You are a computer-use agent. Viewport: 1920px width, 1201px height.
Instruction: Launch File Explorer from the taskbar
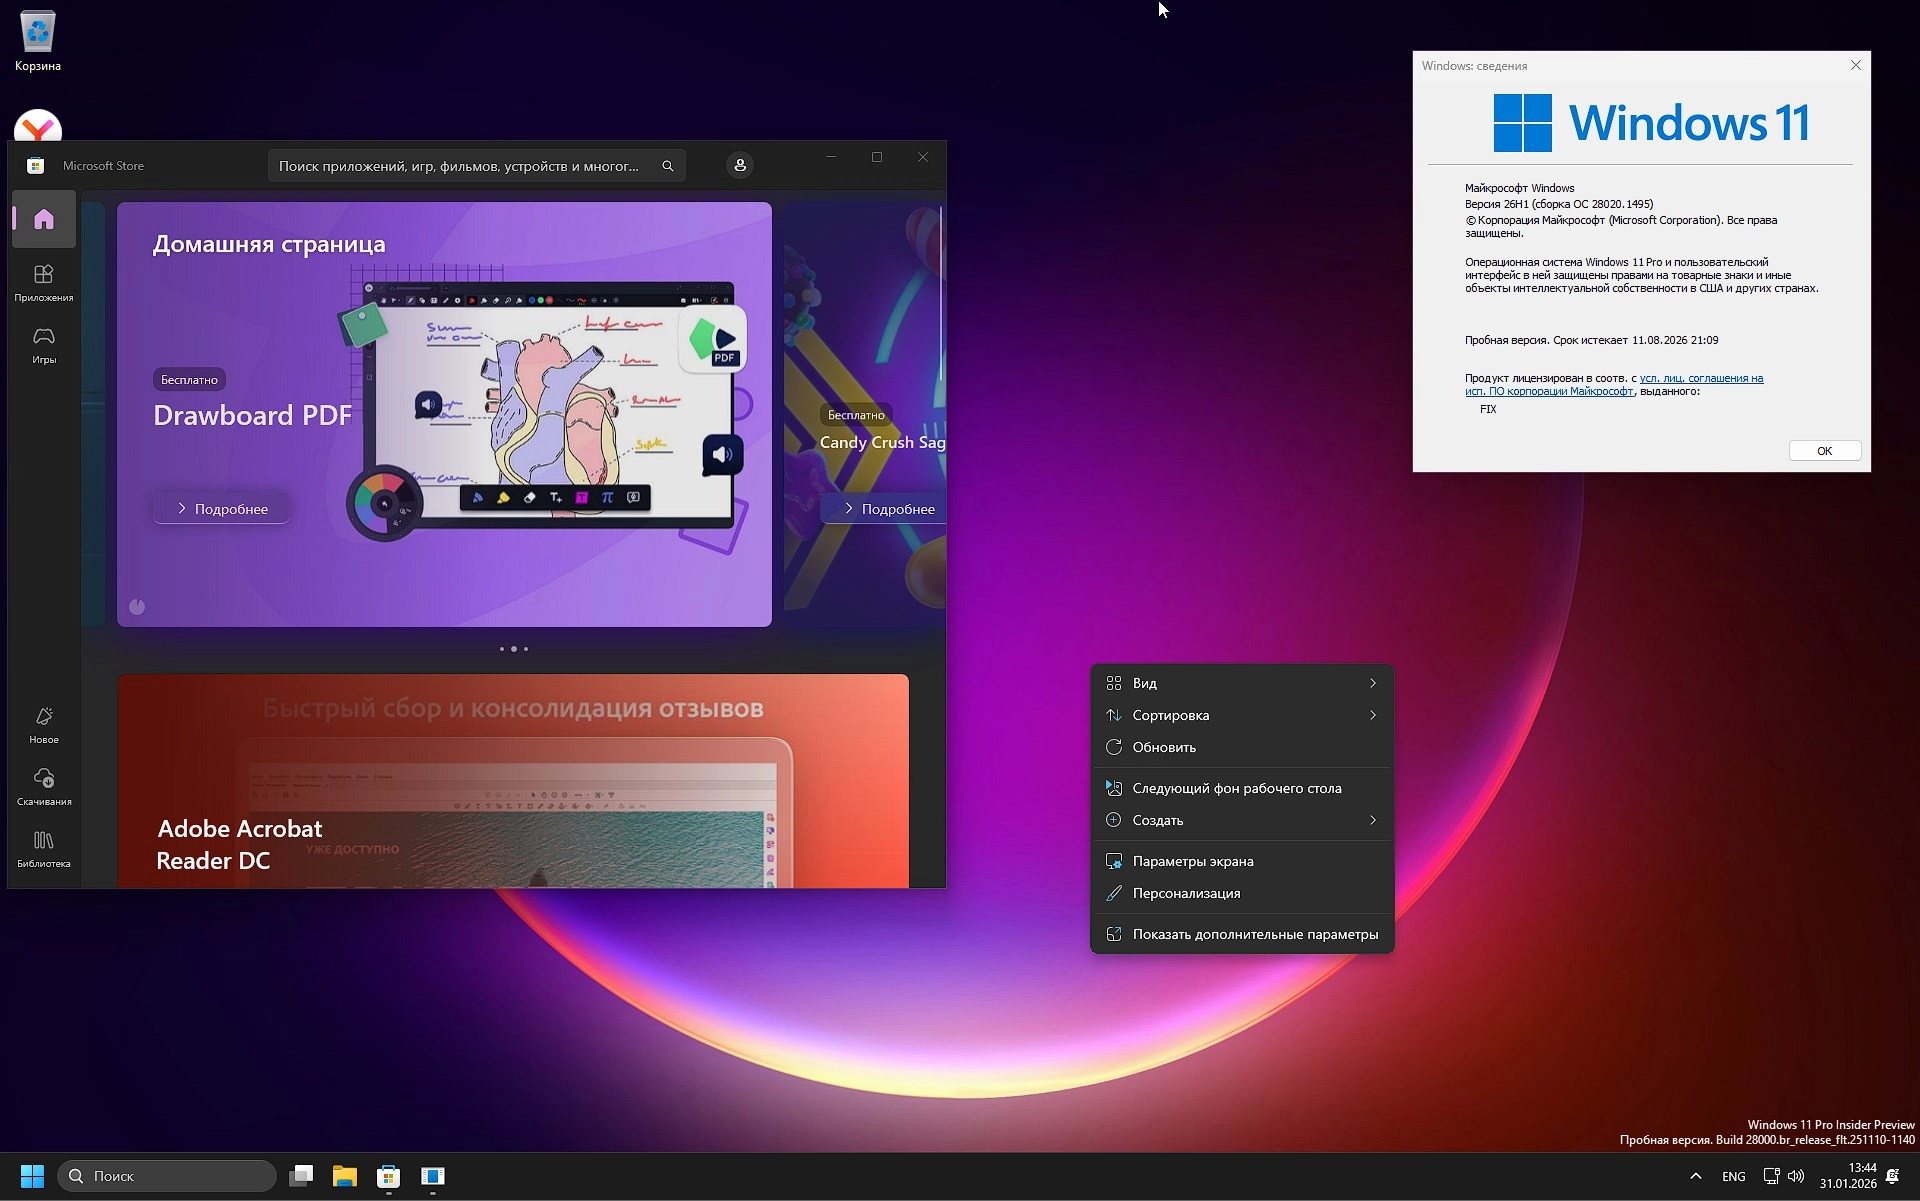click(x=345, y=1176)
